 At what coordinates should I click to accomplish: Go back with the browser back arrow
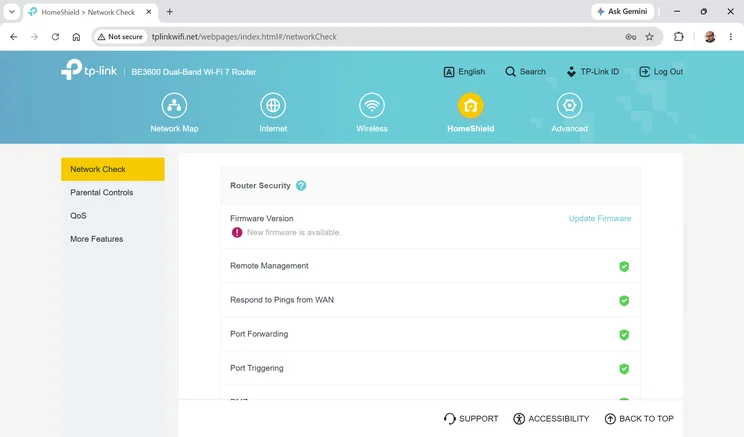14,37
